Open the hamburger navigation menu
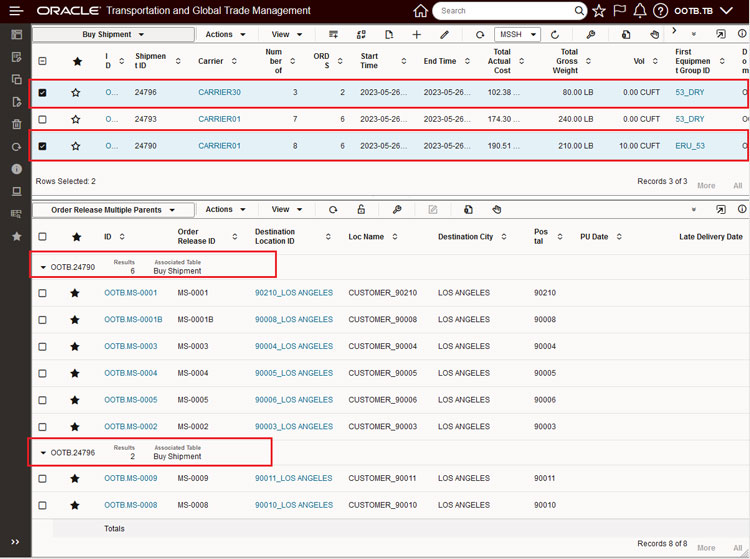This screenshot has width=750, height=559. coord(16,11)
